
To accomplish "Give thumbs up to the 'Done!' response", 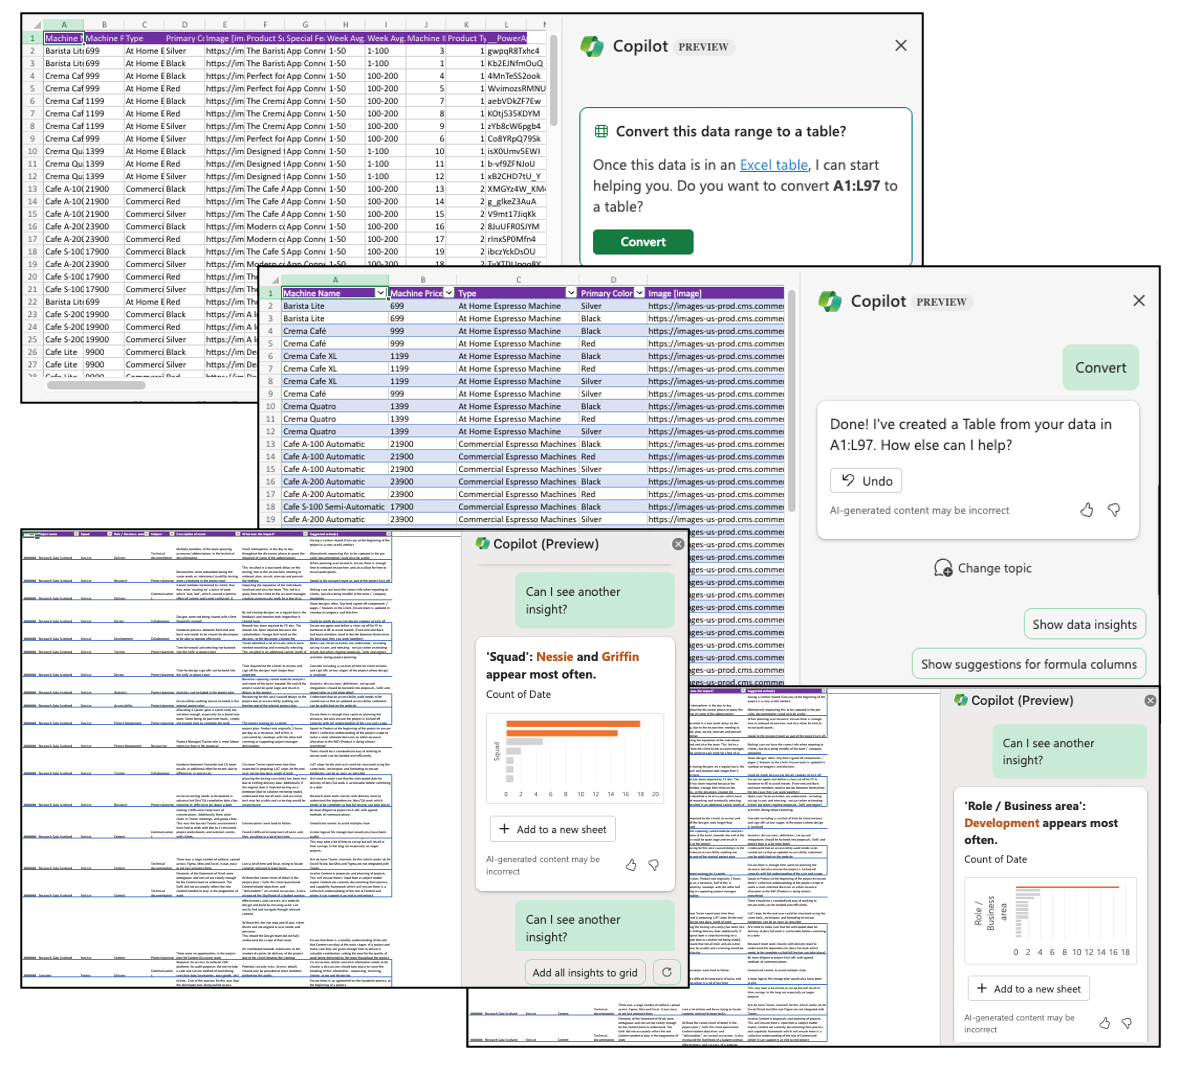I will (x=1087, y=510).
